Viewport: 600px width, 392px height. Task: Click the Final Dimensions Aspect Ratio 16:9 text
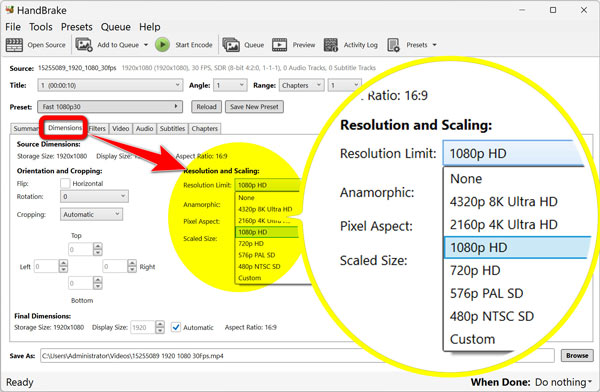251,327
